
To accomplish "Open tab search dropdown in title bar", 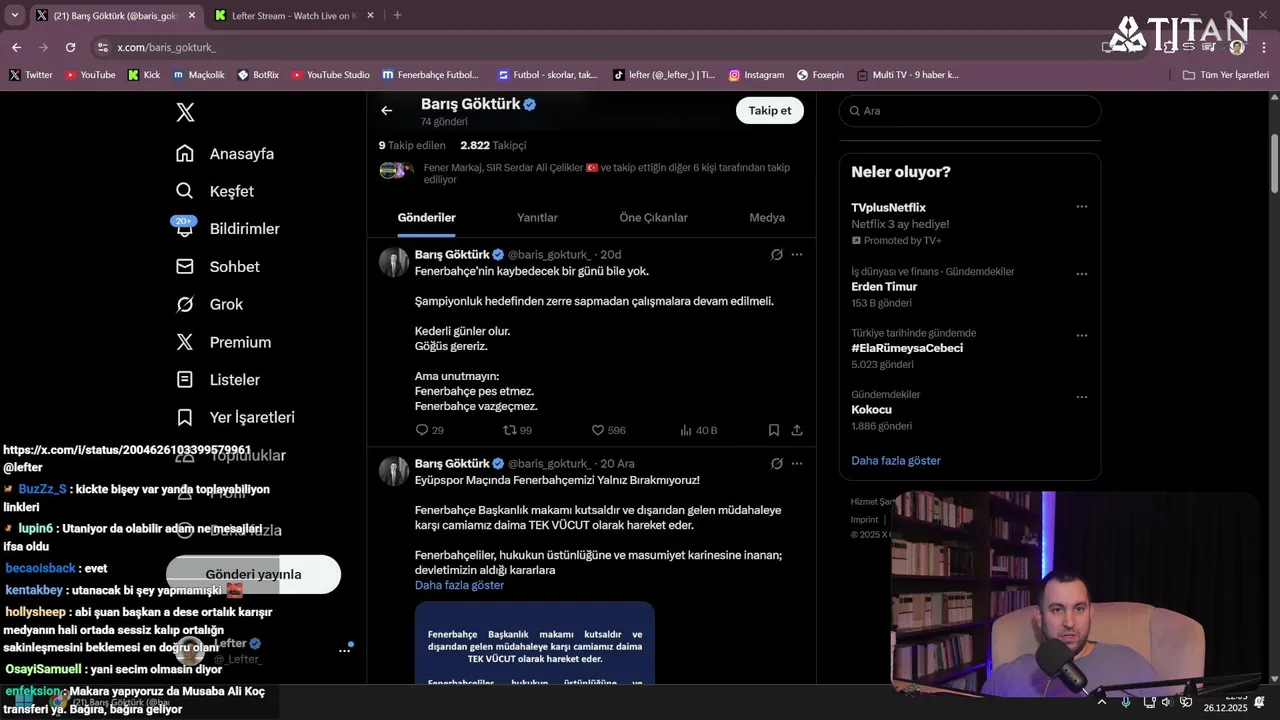I will (x=14, y=15).
